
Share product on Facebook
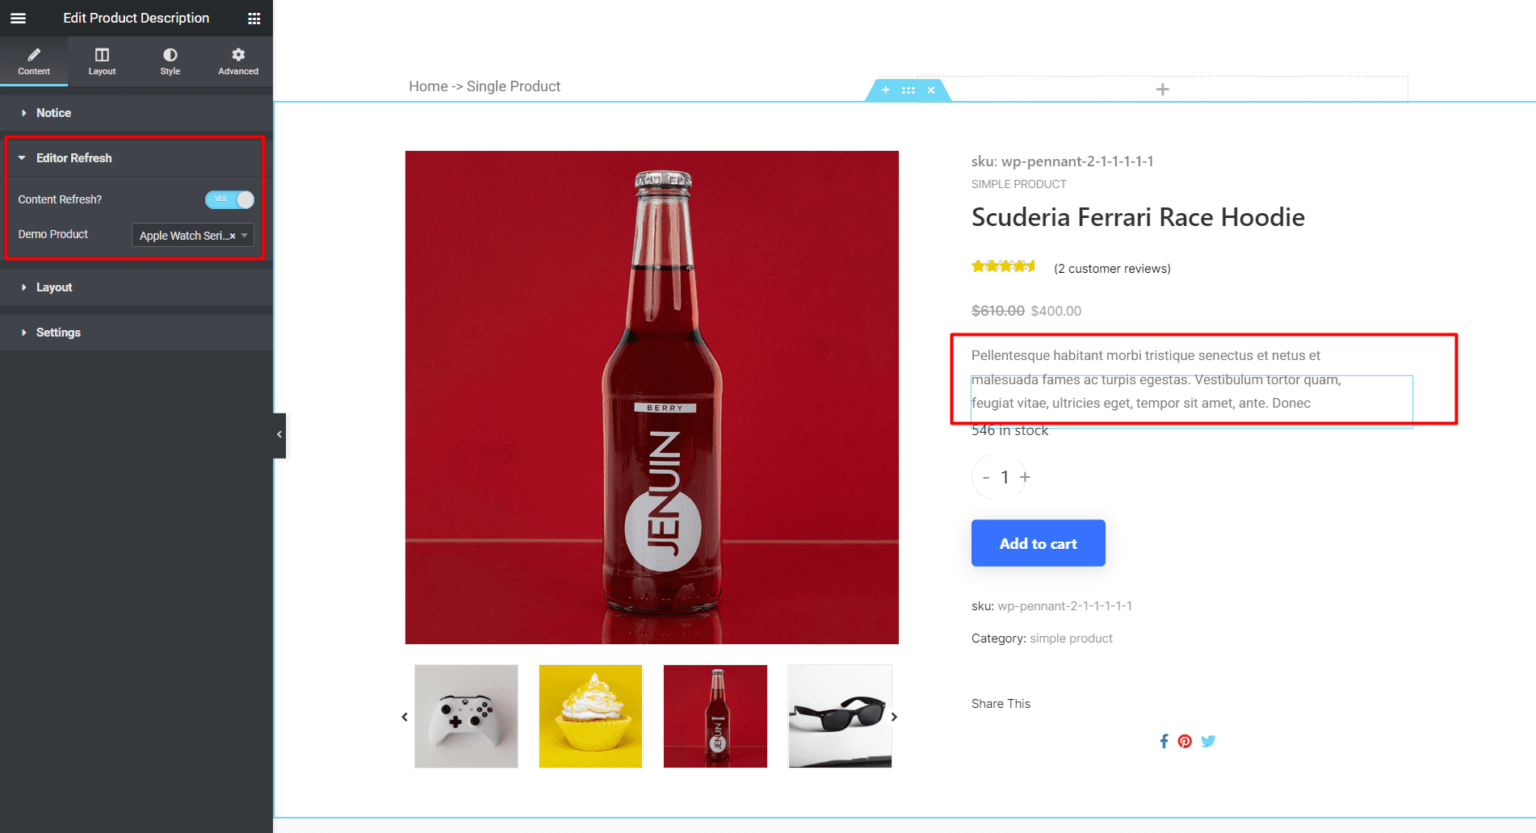(1164, 741)
